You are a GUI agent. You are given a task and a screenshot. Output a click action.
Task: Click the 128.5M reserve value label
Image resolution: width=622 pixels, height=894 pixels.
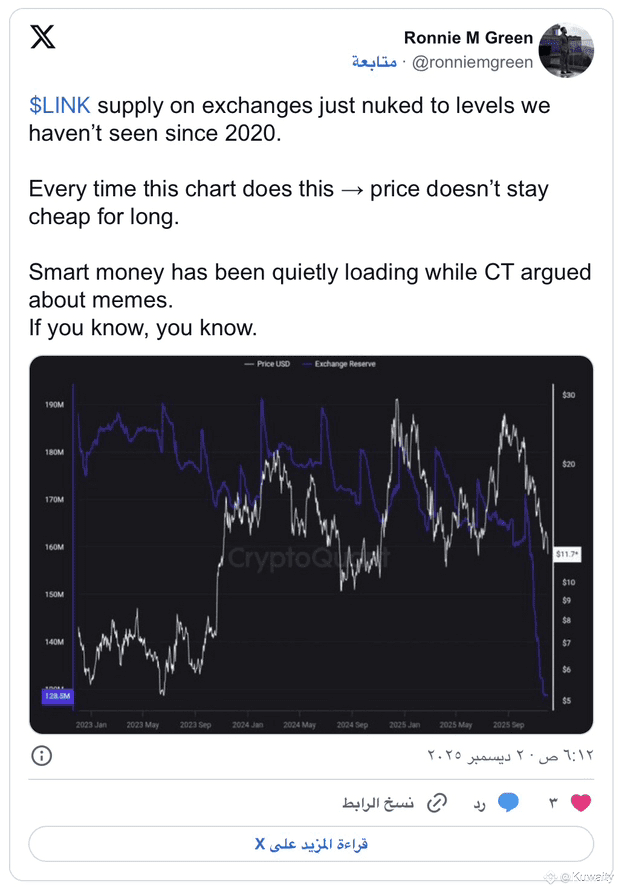click(56, 696)
